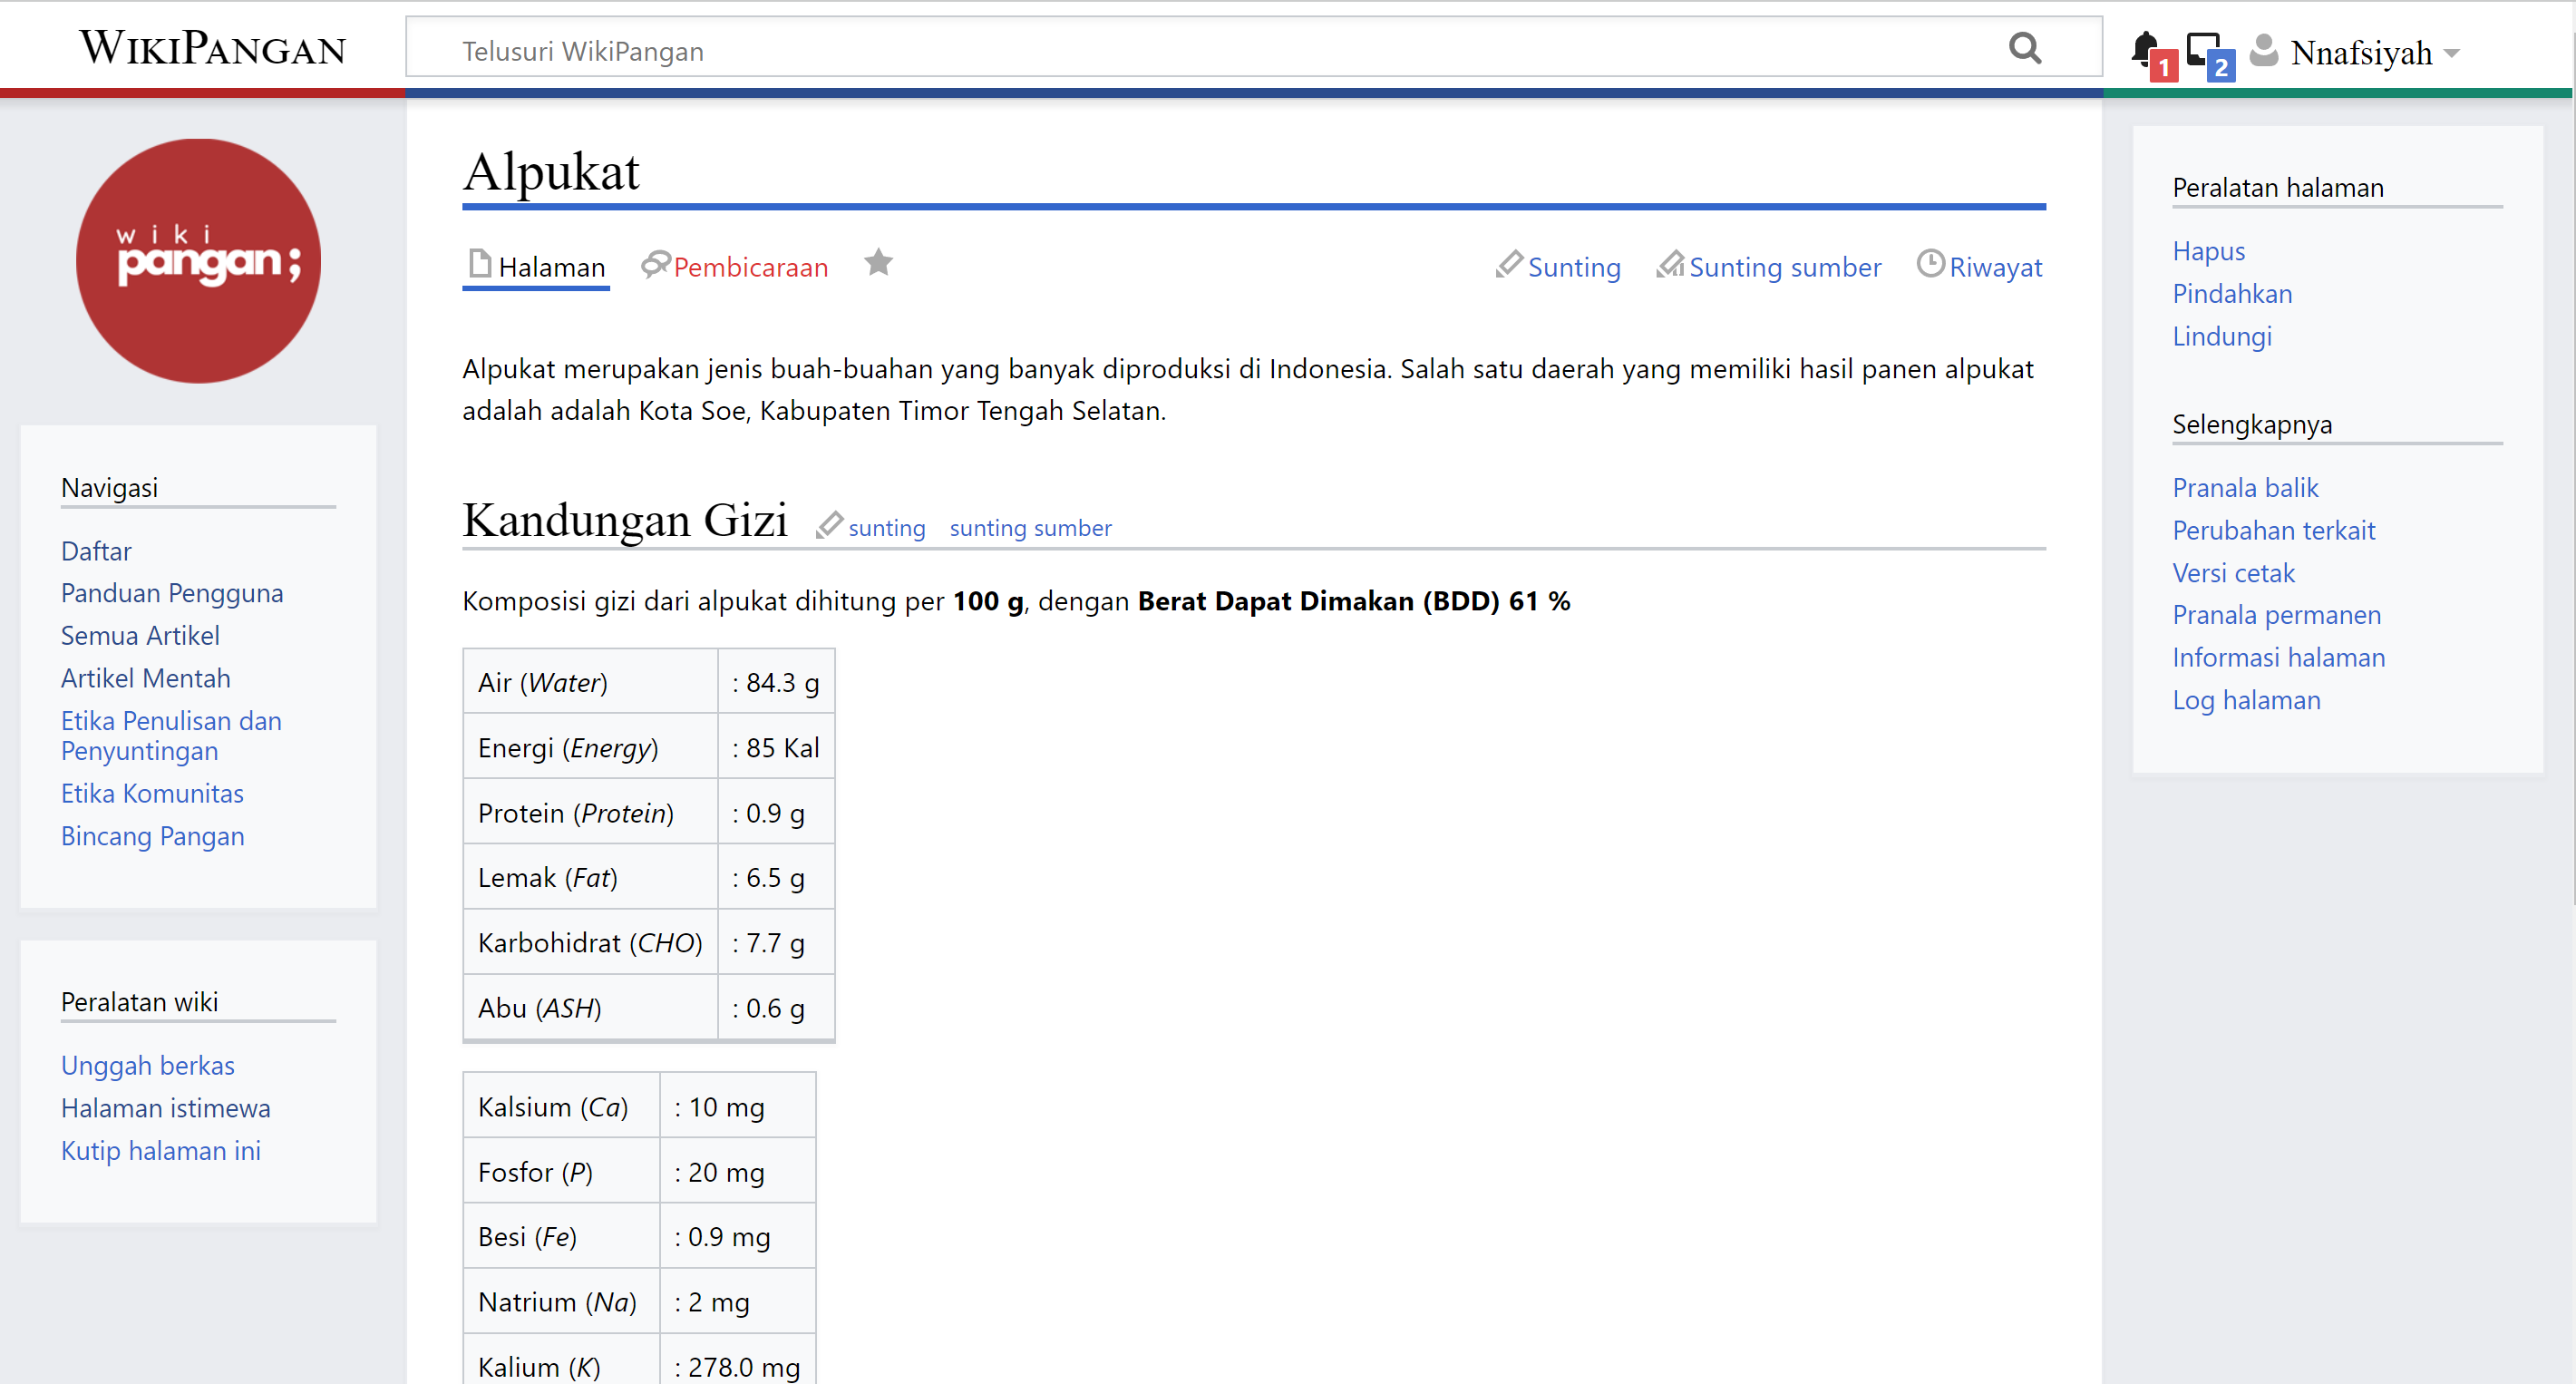Click the Riwayat clock icon
2576x1384 pixels.
1930,264
